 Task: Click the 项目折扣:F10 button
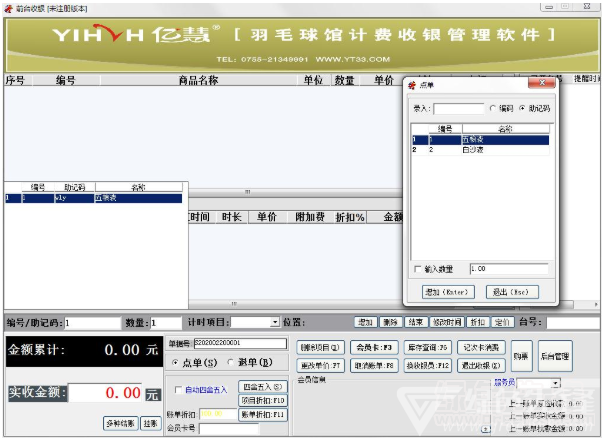263,401
